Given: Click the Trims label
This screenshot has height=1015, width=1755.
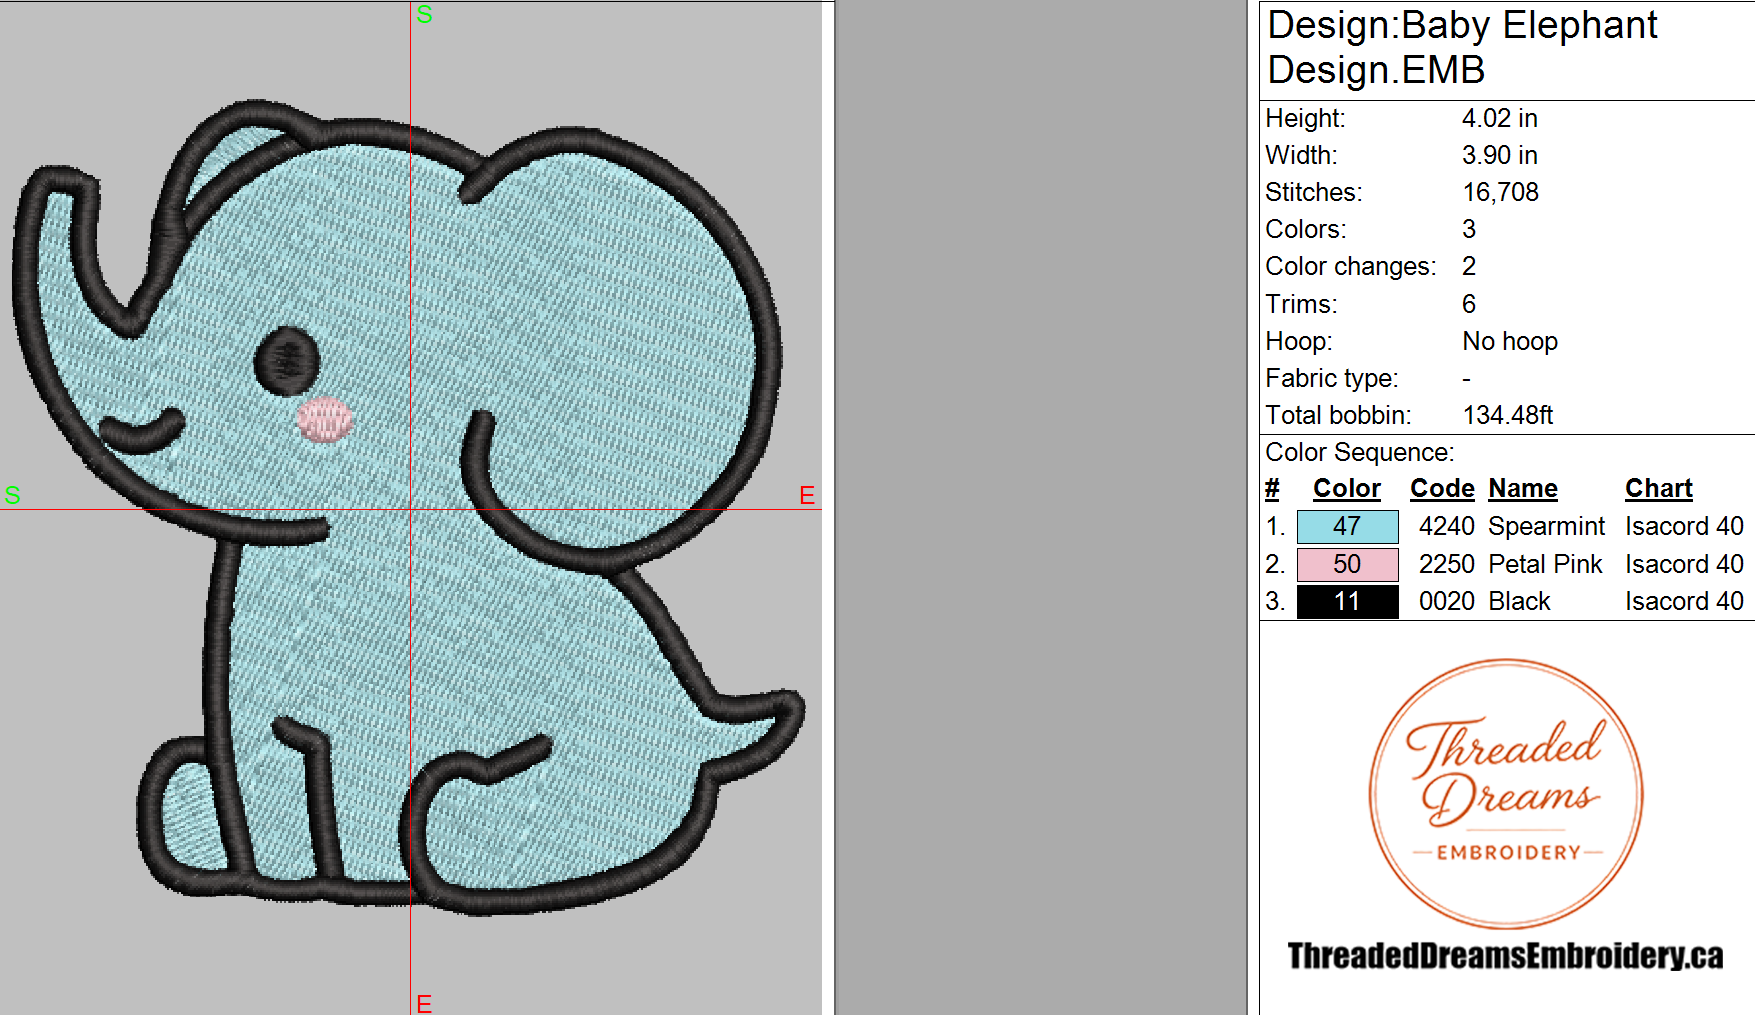Looking at the screenshot, I should [1300, 304].
